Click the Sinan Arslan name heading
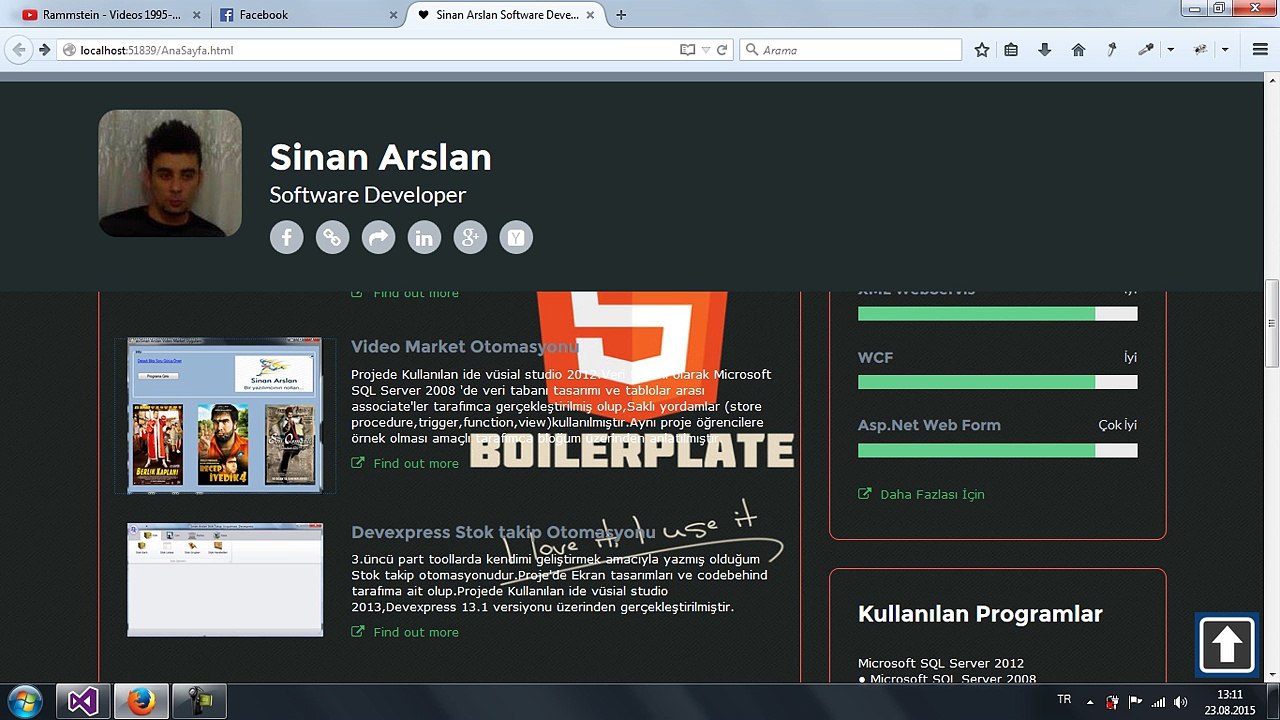The width and height of the screenshot is (1280, 720). click(381, 157)
